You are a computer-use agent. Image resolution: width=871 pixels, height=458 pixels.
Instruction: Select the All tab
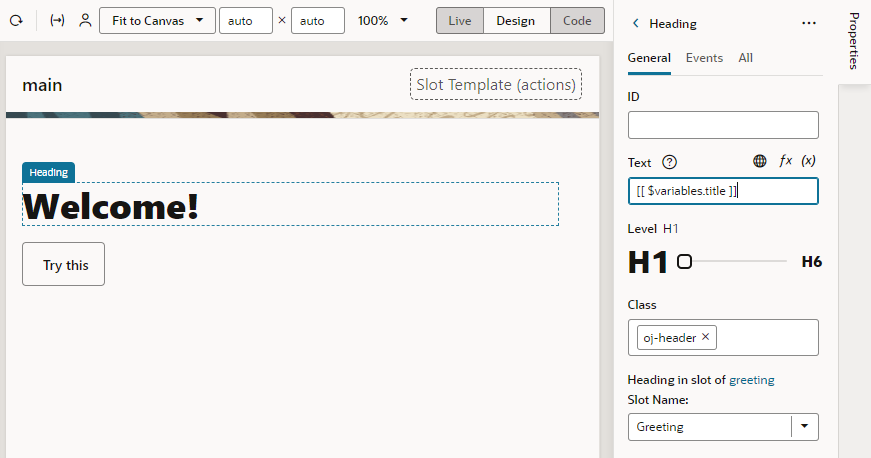click(745, 58)
